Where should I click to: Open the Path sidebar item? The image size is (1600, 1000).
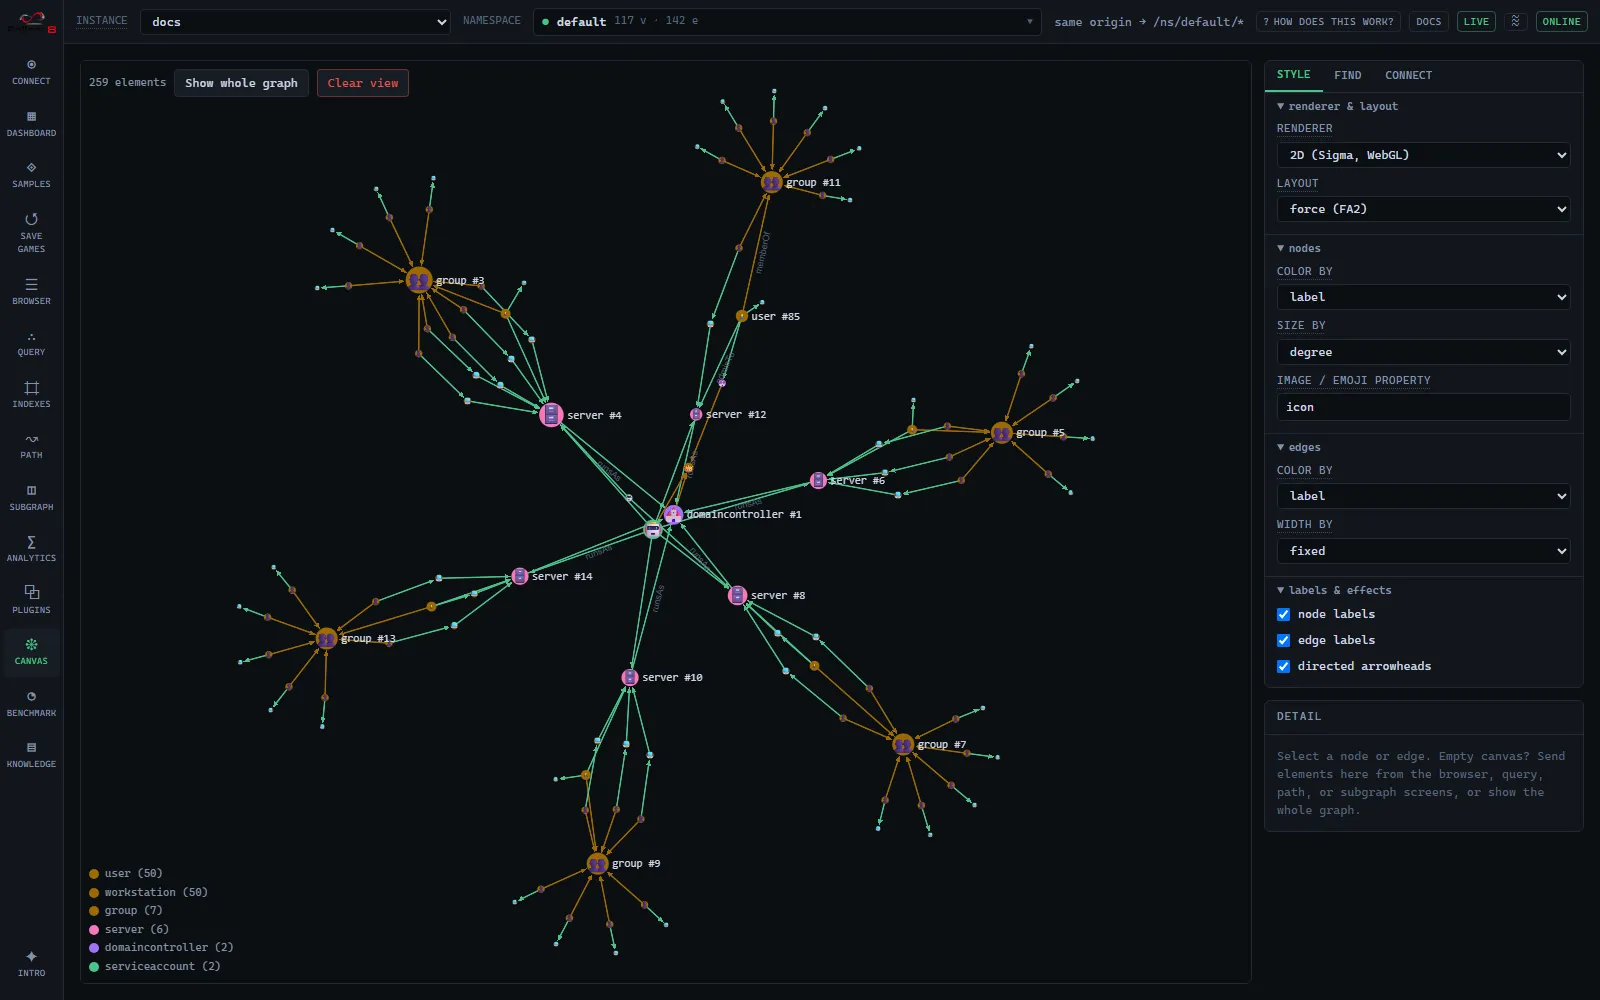point(31,446)
